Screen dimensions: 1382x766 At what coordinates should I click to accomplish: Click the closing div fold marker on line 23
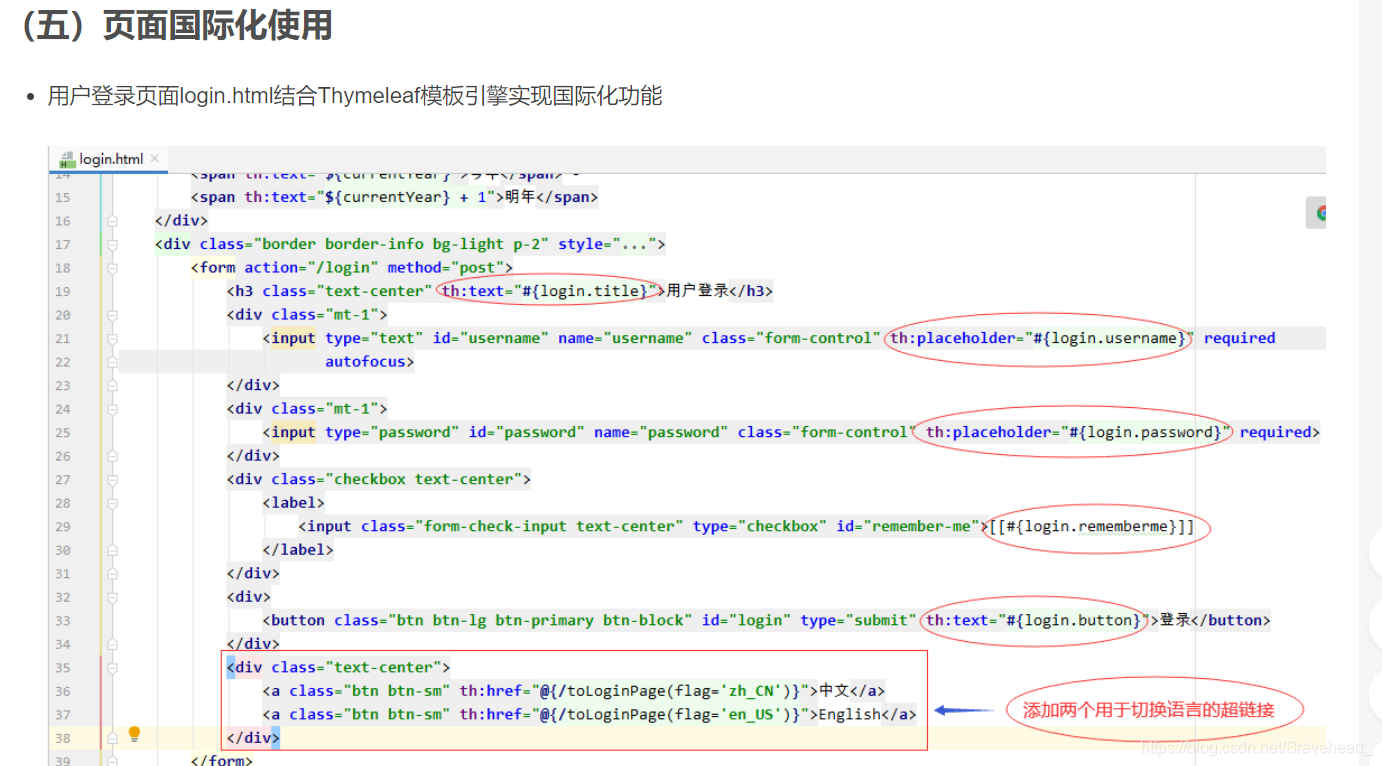(x=112, y=385)
